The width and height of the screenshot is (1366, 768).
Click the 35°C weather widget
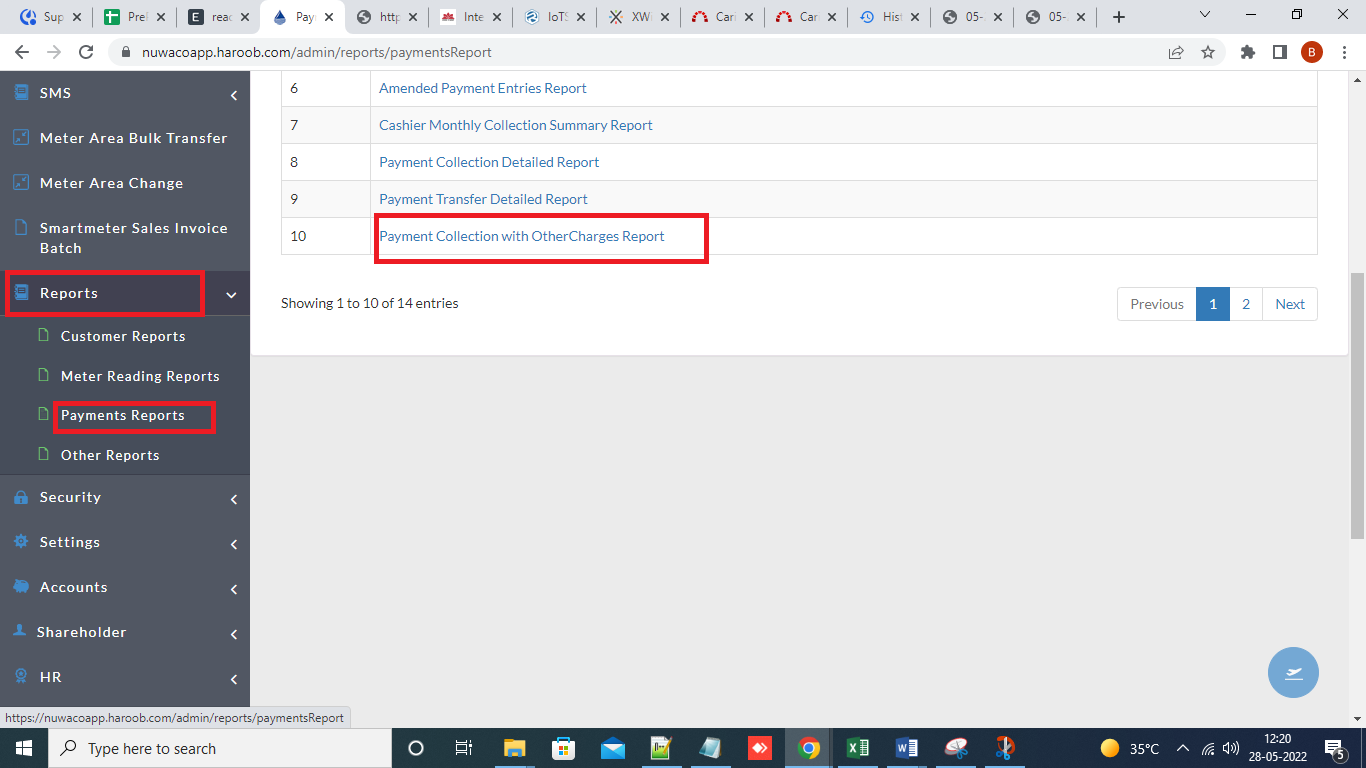(x=1130, y=748)
